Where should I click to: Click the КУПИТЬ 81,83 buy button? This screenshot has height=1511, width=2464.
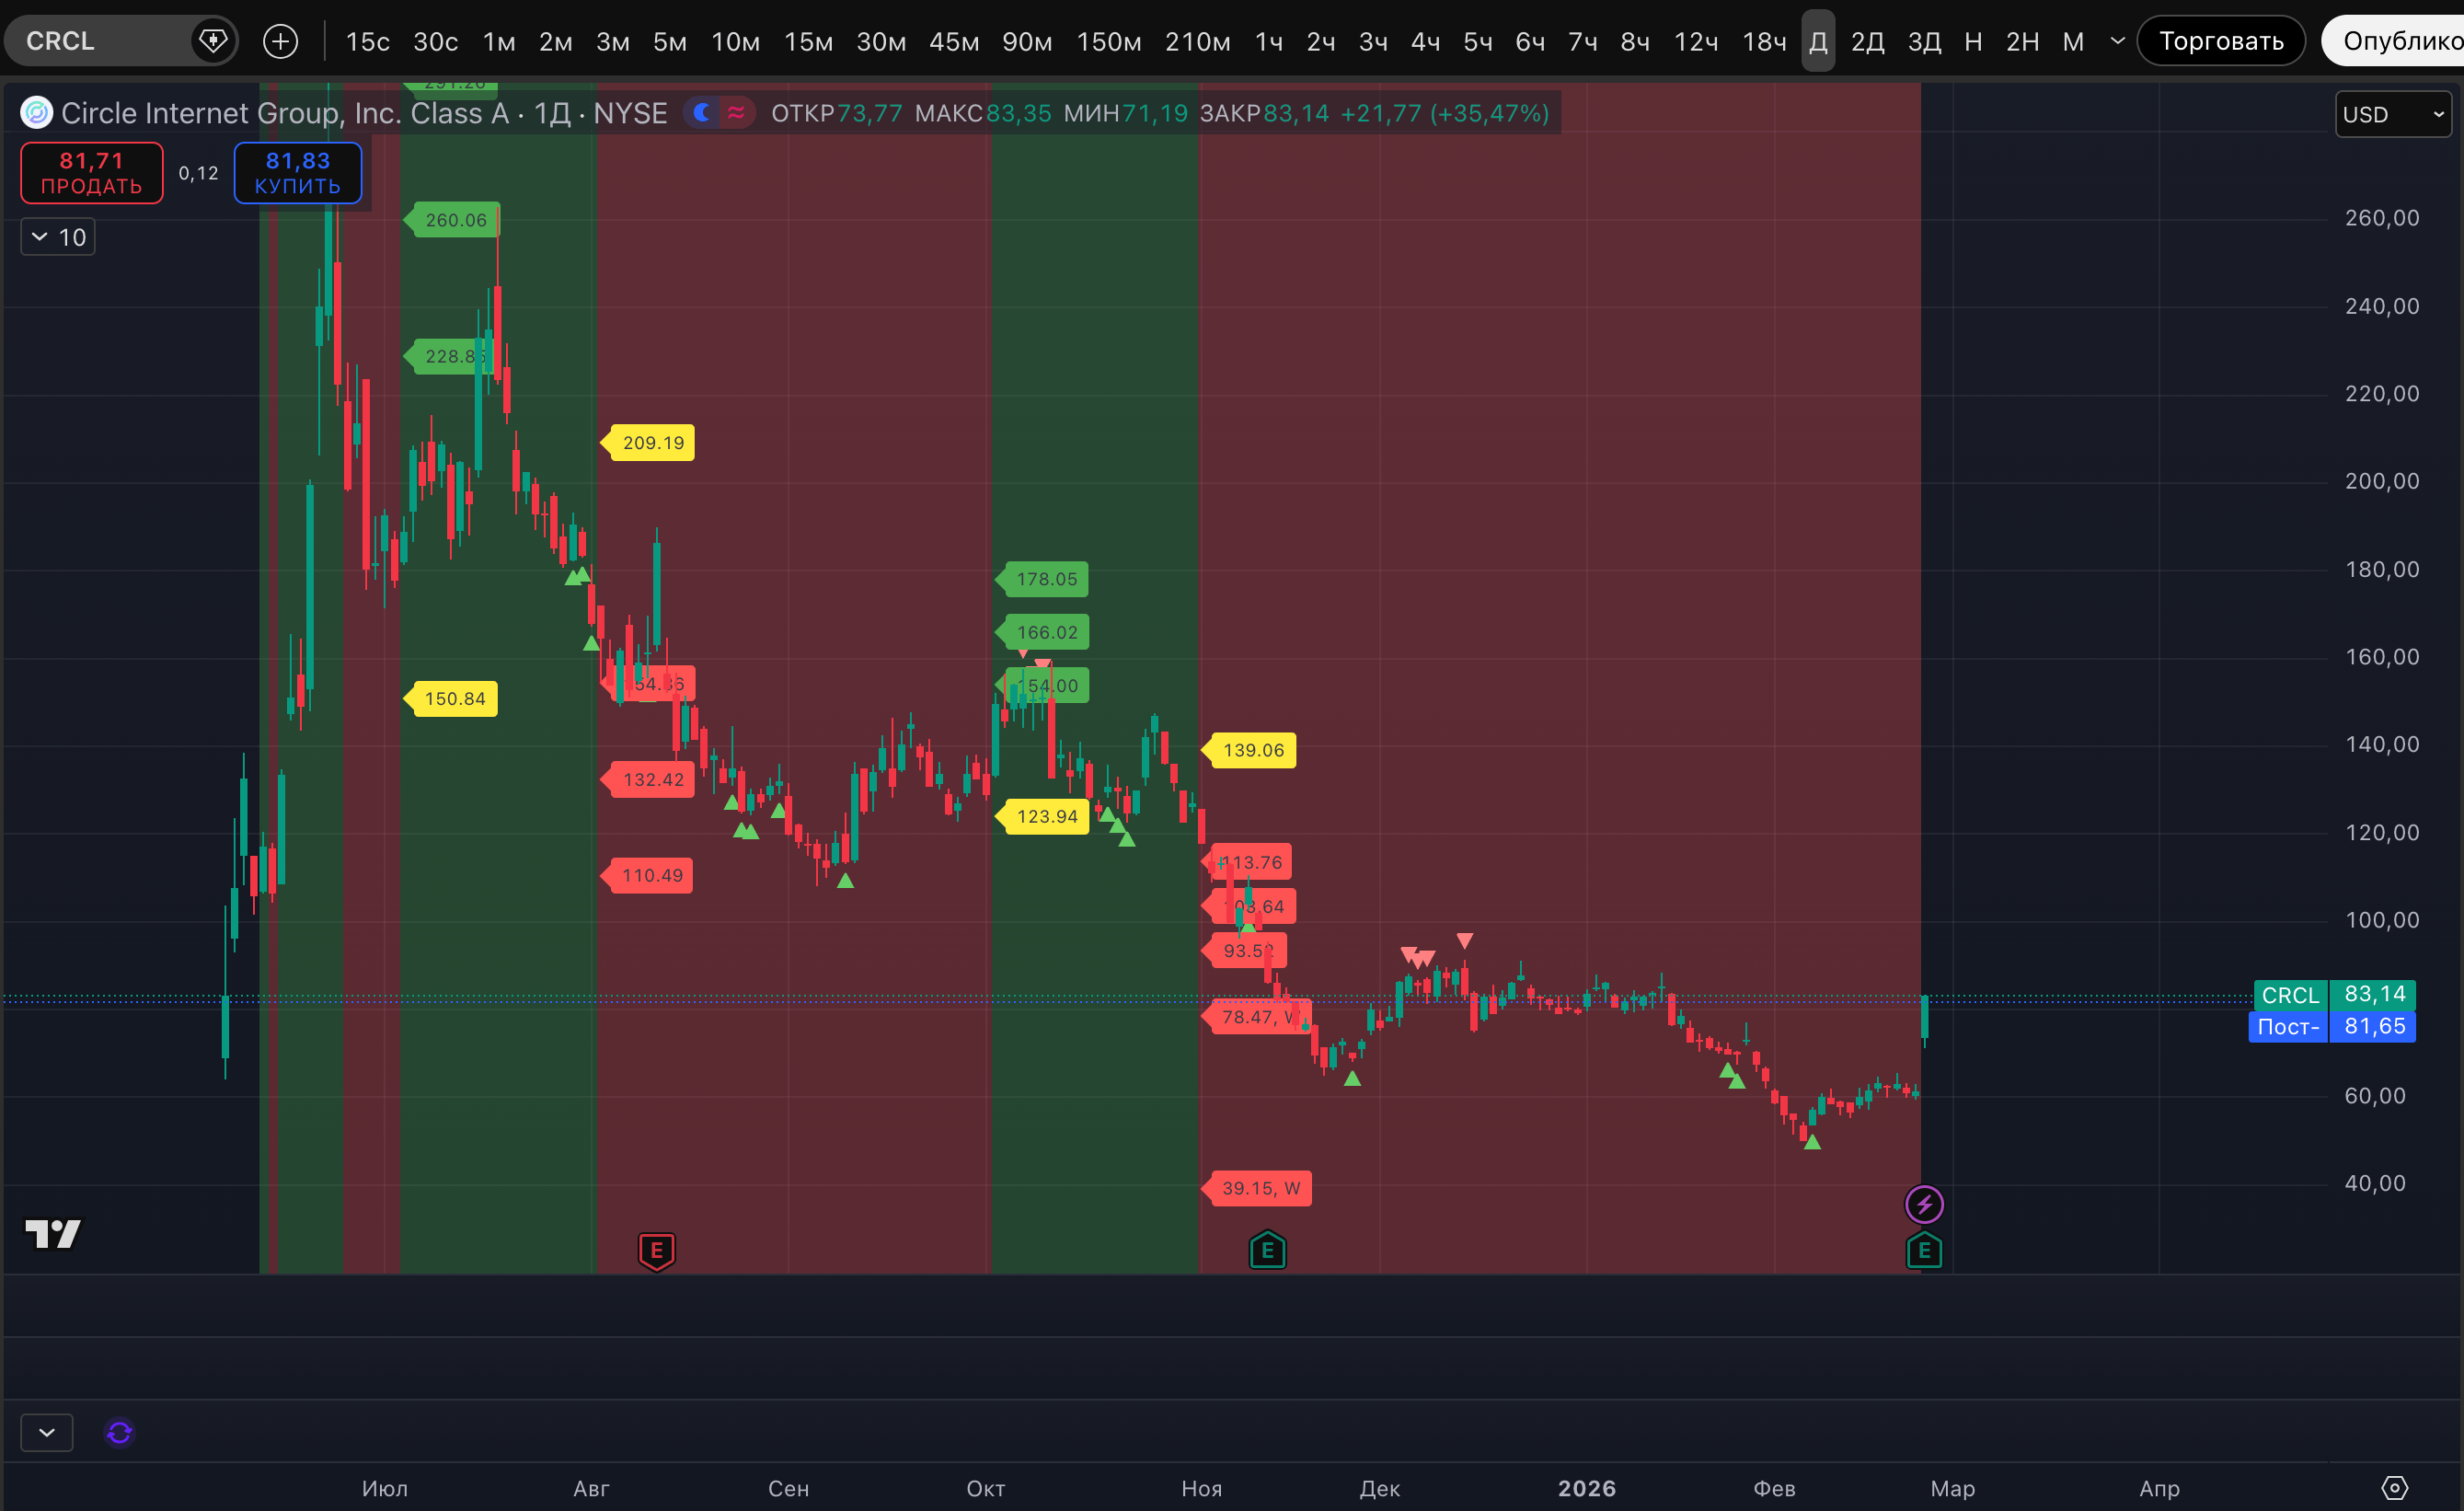point(297,173)
